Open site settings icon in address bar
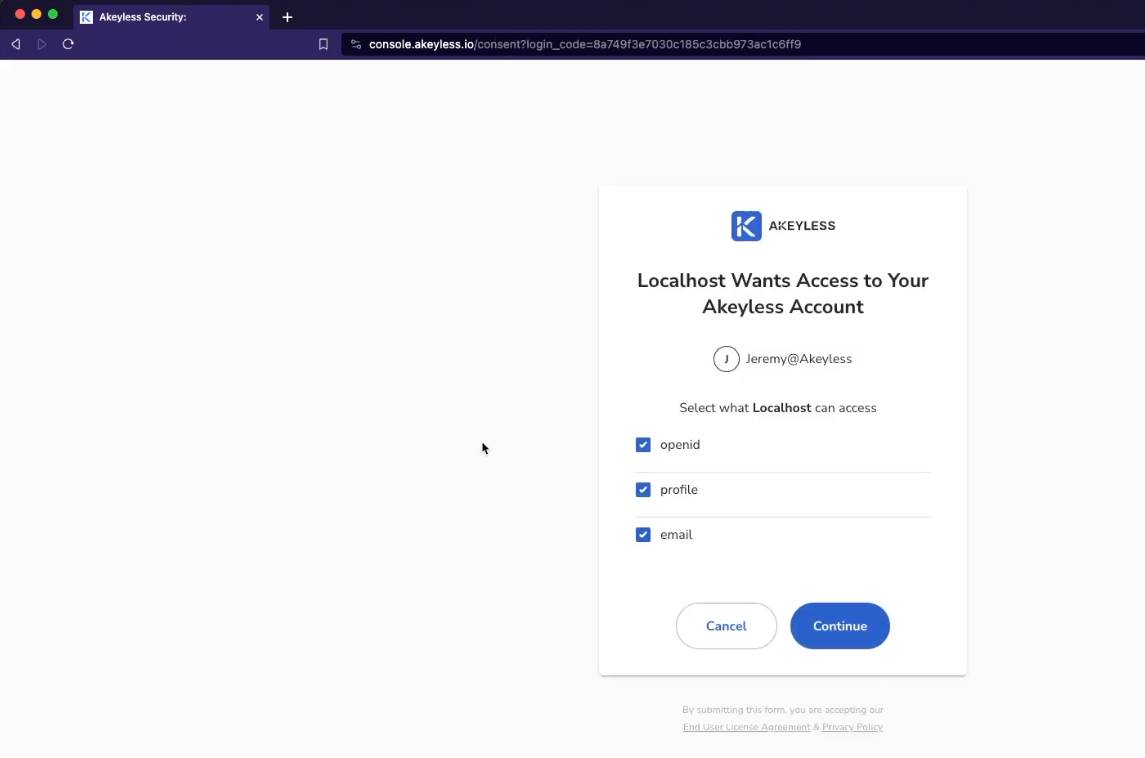This screenshot has width=1145, height=758. (x=356, y=44)
